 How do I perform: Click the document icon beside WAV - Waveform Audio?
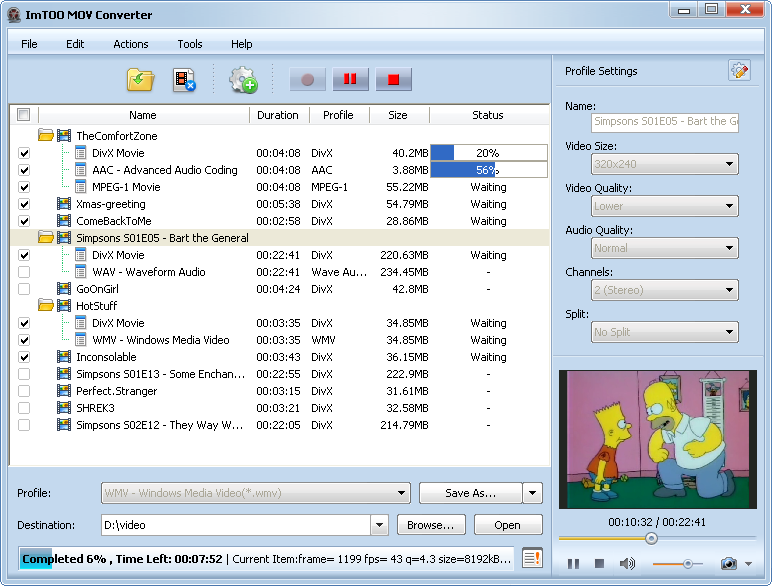tap(81, 271)
